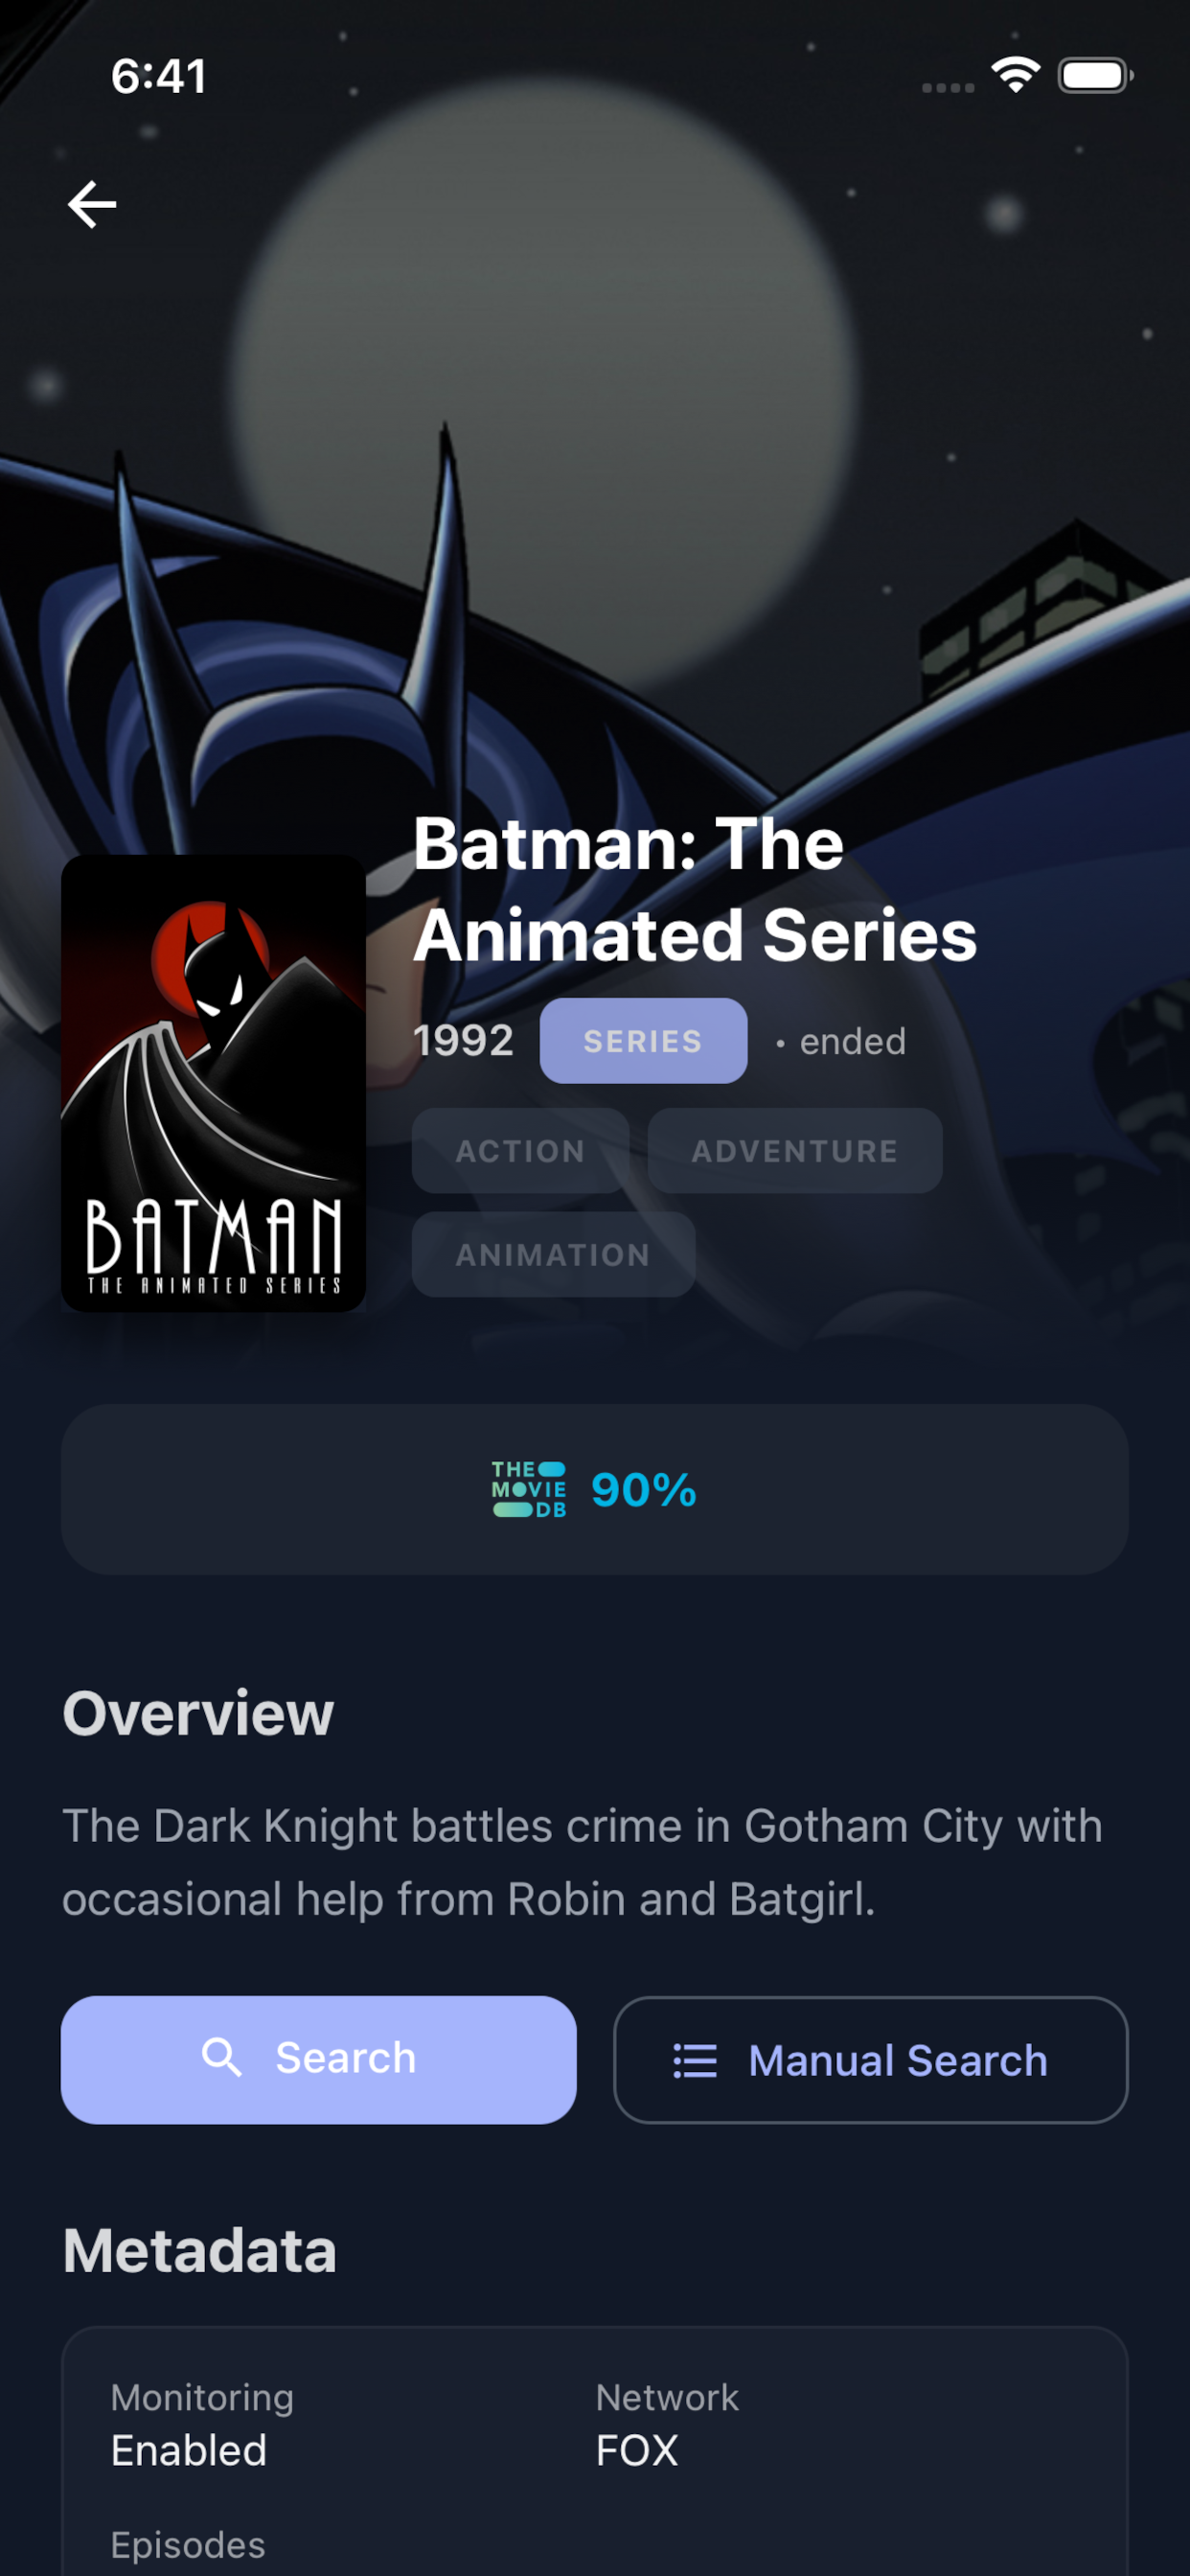Select the ADVENTURE genre tag
The height and width of the screenshot is (2576, 1190).
click(x=795, y=1151)
